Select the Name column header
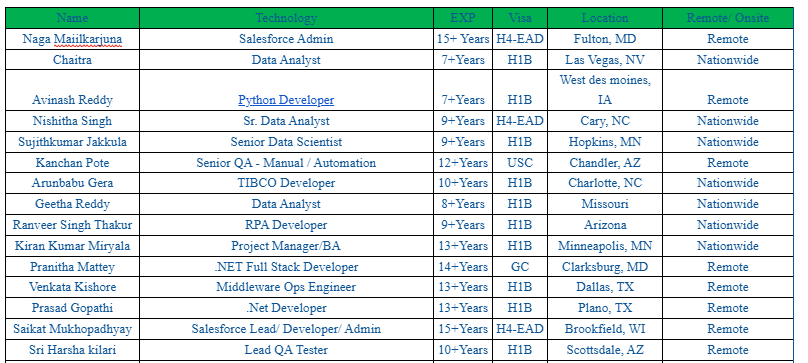This screenshot has width=808, height=363. (73, 18)
